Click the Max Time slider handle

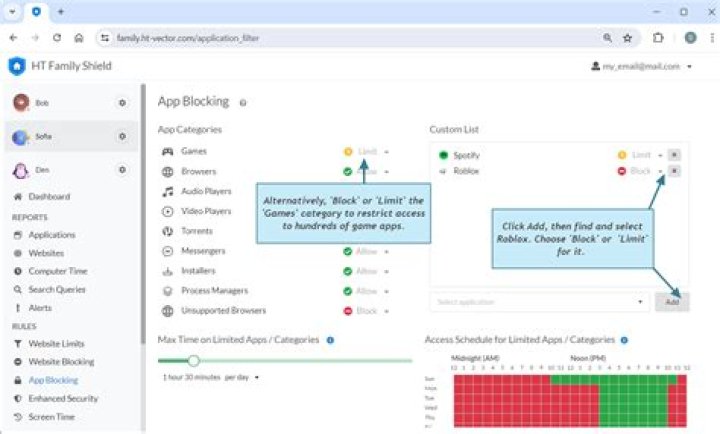point(194,360)
